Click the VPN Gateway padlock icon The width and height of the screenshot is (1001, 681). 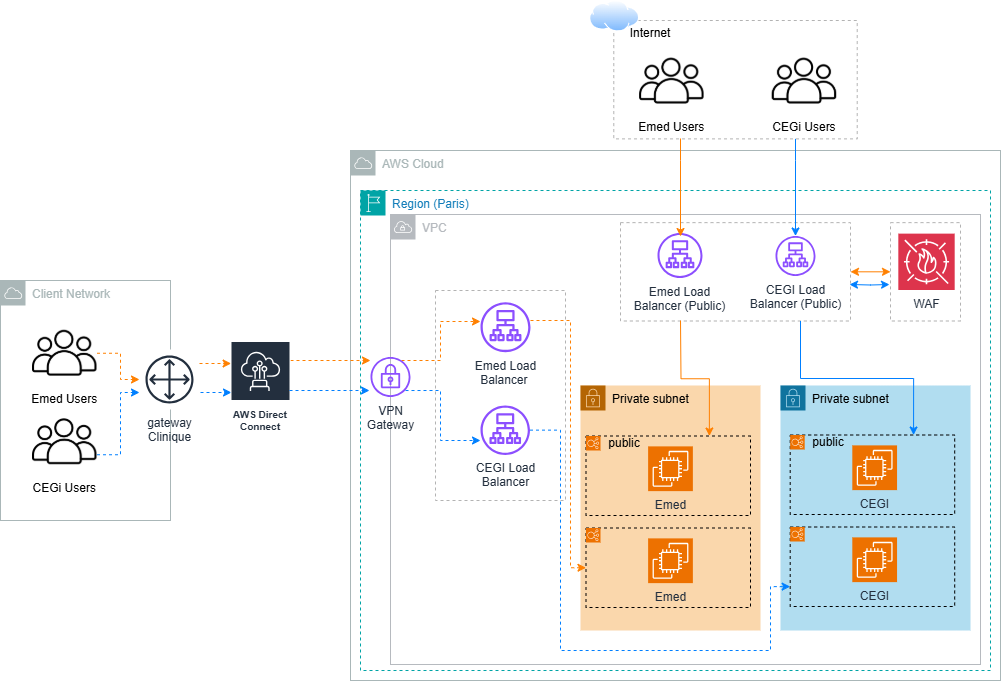pyautogui.click(x=390, y=377)
